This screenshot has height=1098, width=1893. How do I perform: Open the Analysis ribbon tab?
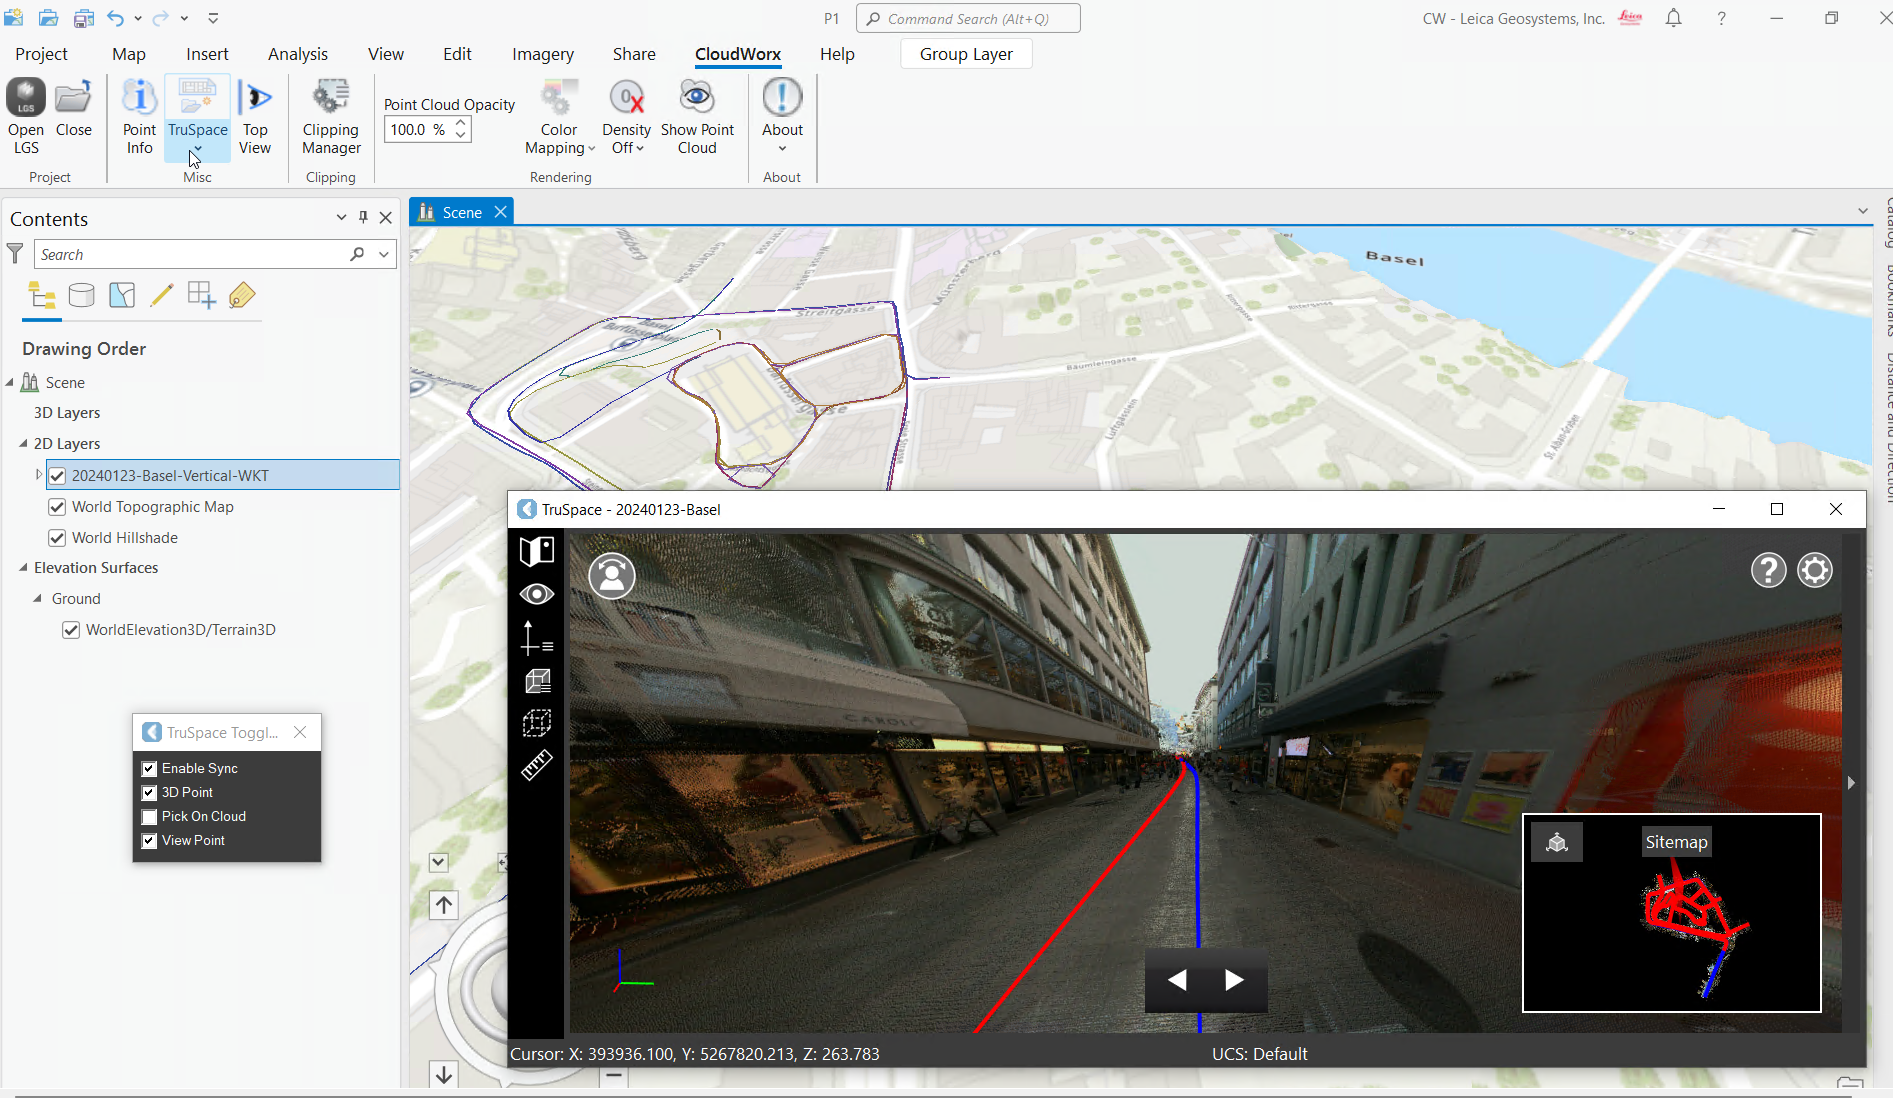pyautogui.click(x=297, y=54)
